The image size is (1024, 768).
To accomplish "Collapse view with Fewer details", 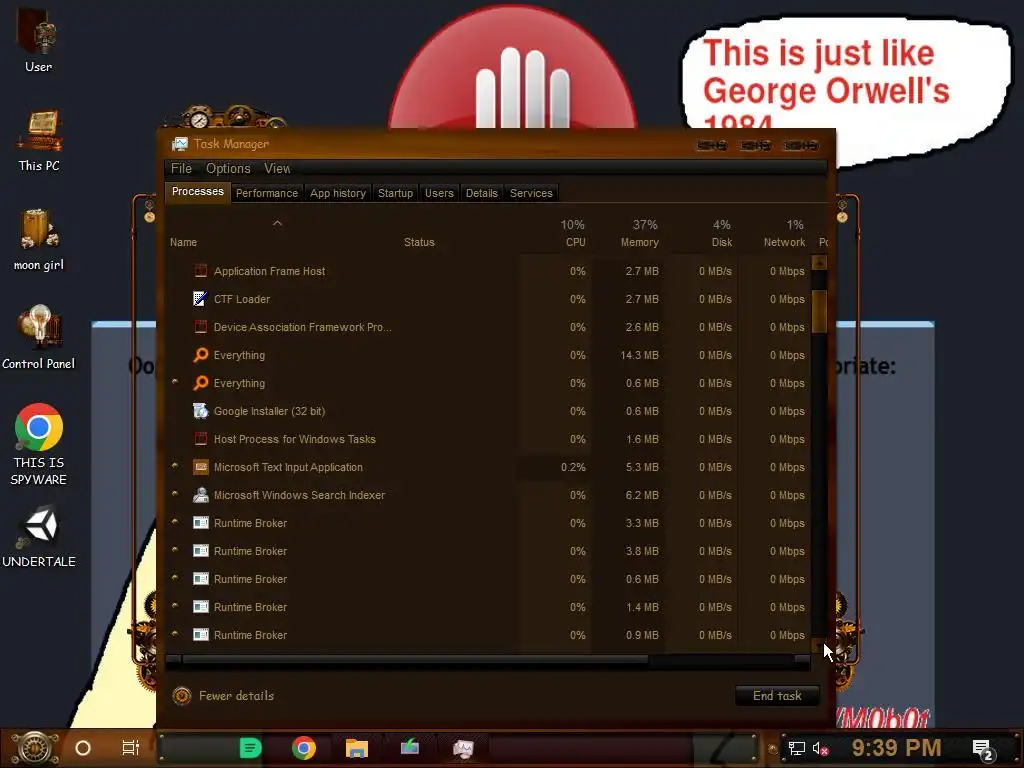I will [x=224, y=696].
